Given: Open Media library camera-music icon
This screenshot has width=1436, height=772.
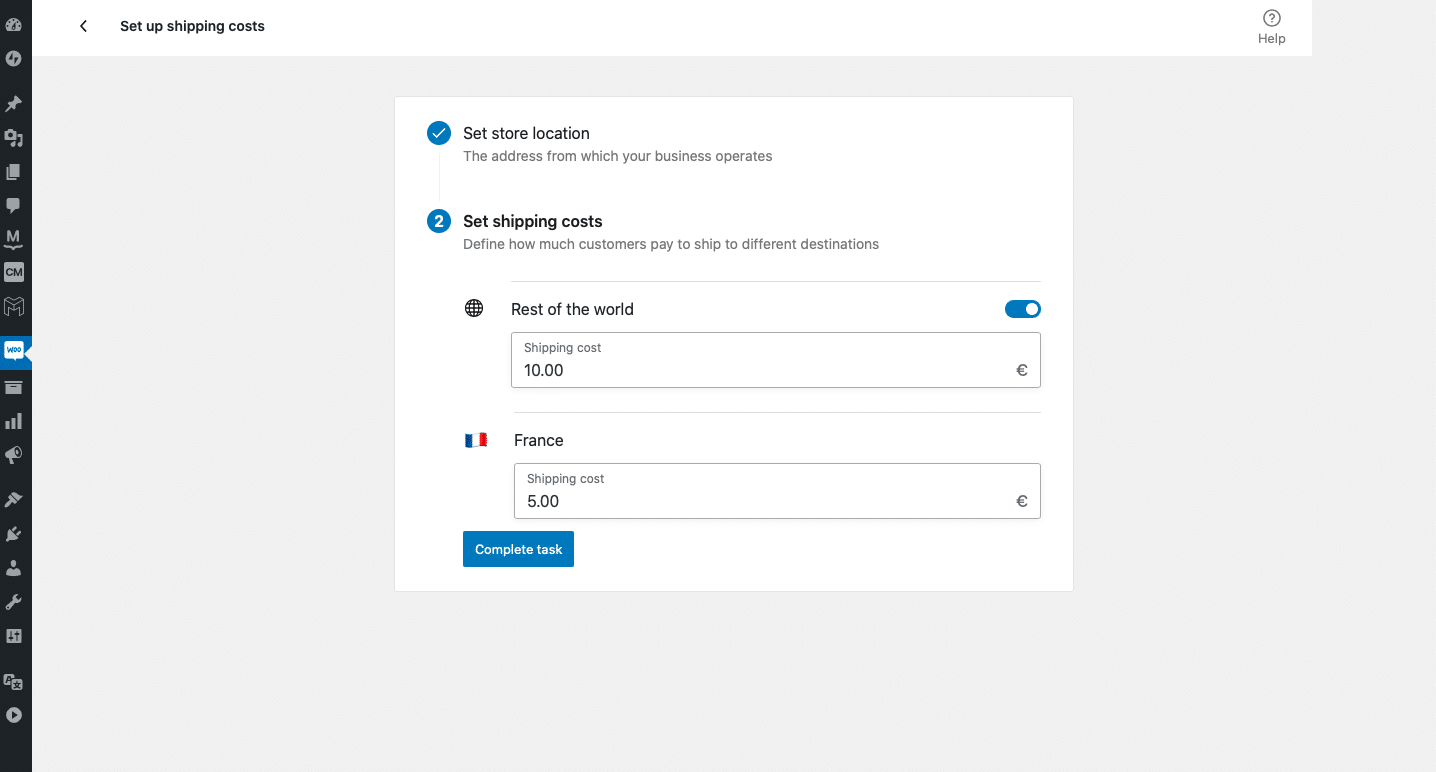Looking at the screenshot, I should (x=14, y=138).
